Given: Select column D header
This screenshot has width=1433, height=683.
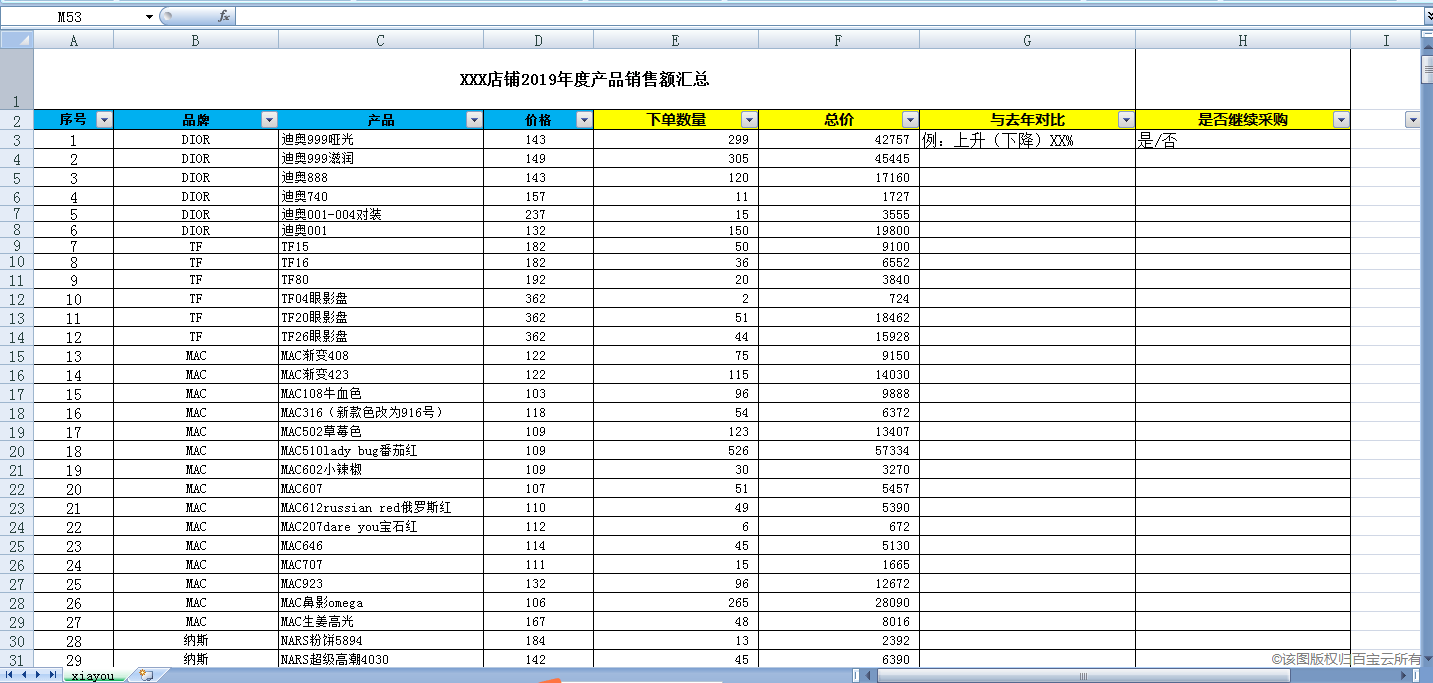Looking at the screenshot, I should (539, 40).
